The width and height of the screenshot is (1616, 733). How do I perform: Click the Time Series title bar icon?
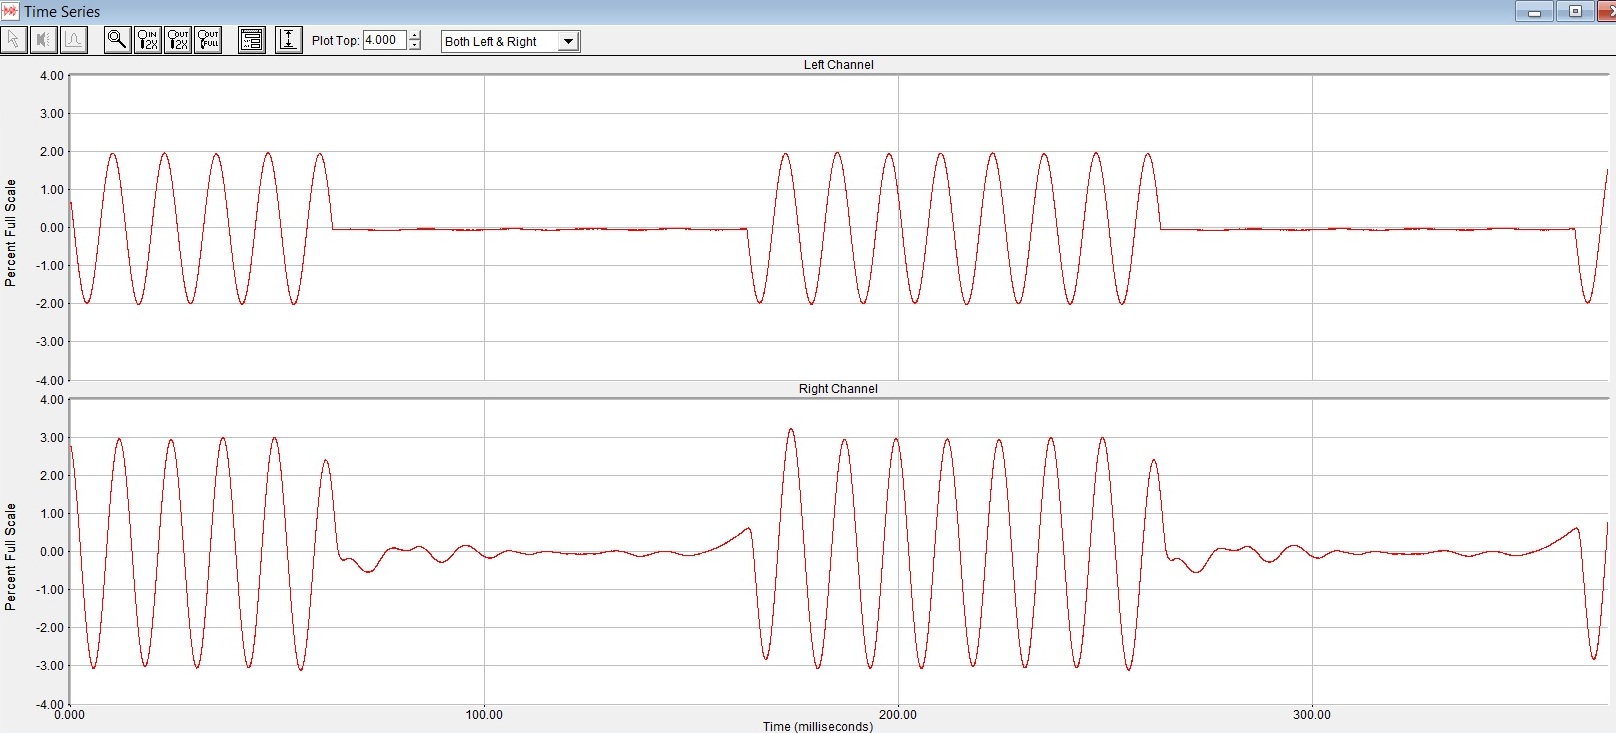10,11
